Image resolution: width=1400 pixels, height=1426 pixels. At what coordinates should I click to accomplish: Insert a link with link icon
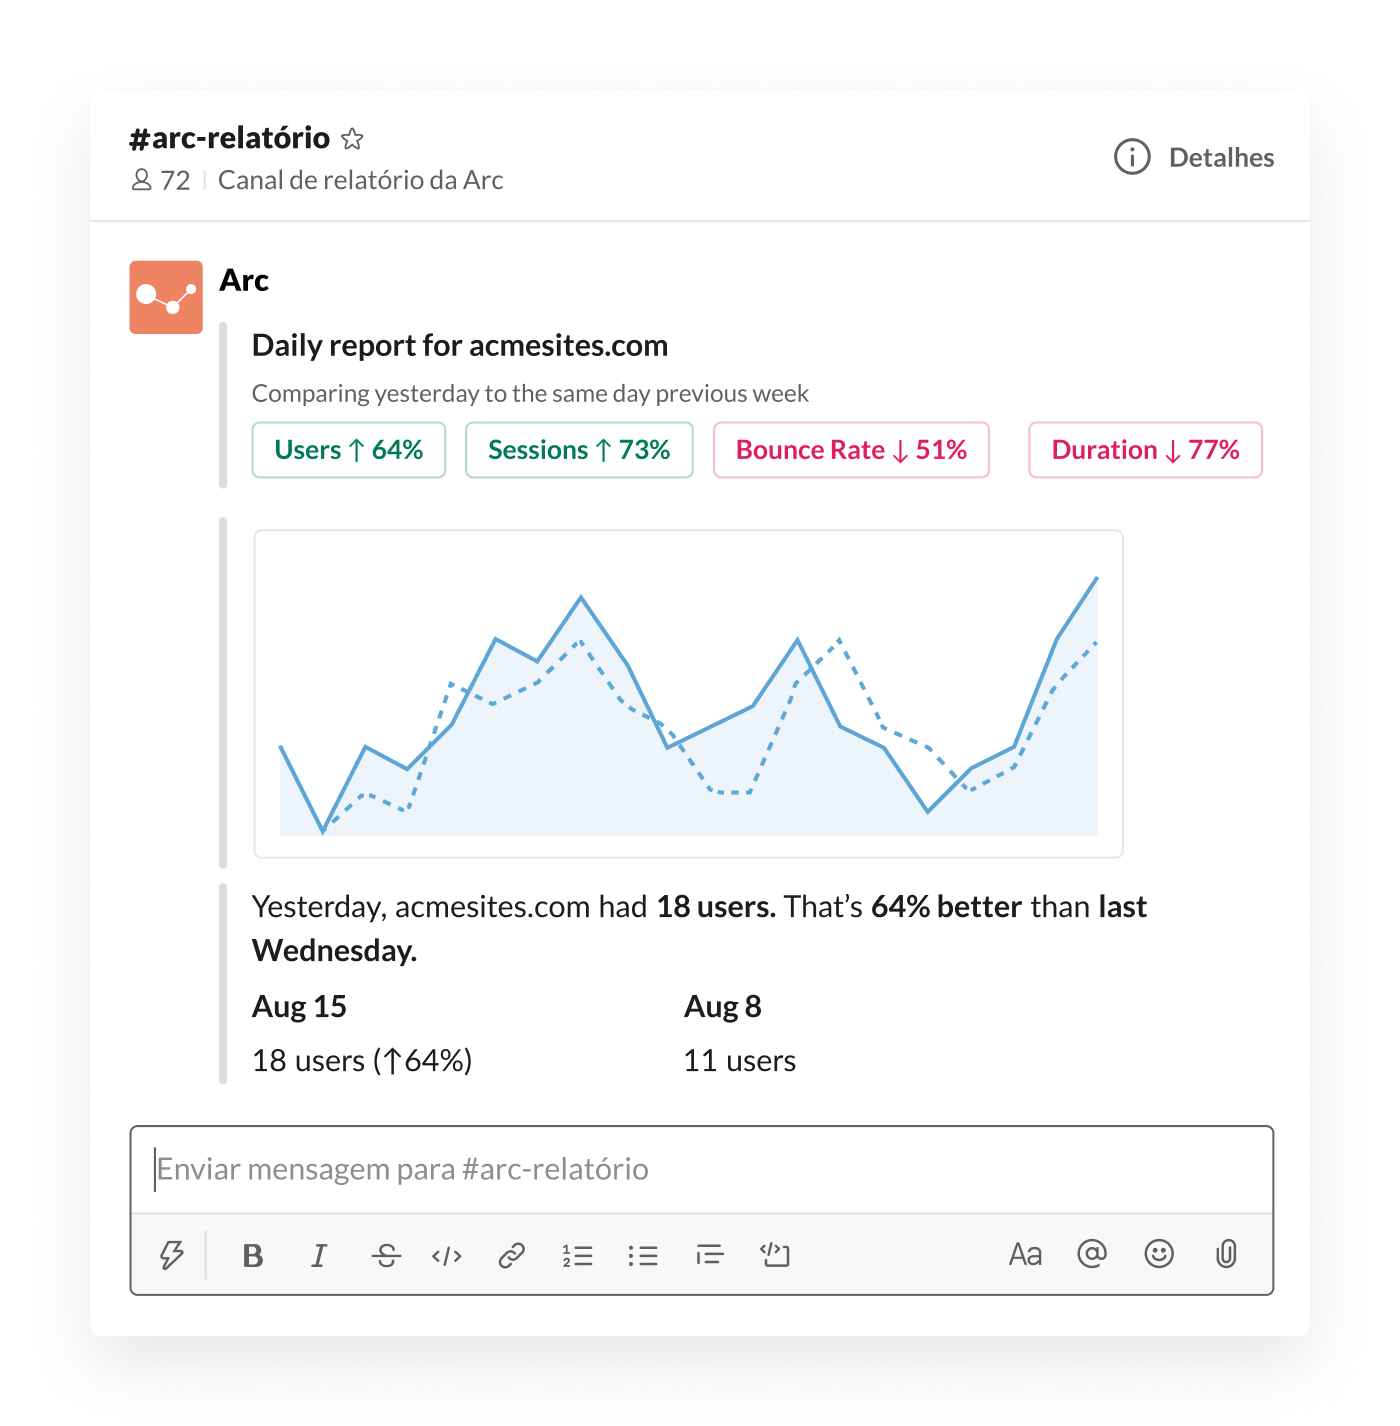[512, 1255]
